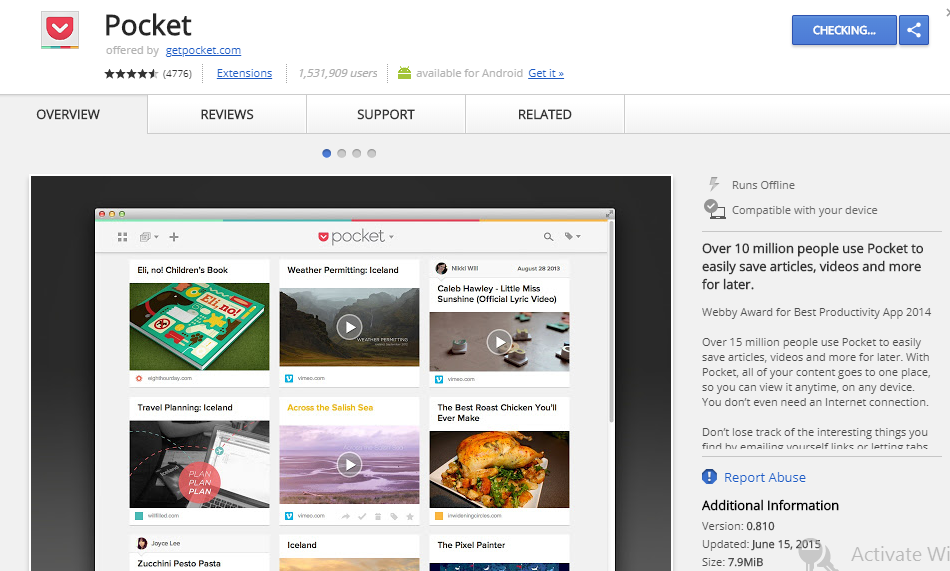
Task: Click the inkedingcircles.com source icon under chicken card
Action: (439, 516)
